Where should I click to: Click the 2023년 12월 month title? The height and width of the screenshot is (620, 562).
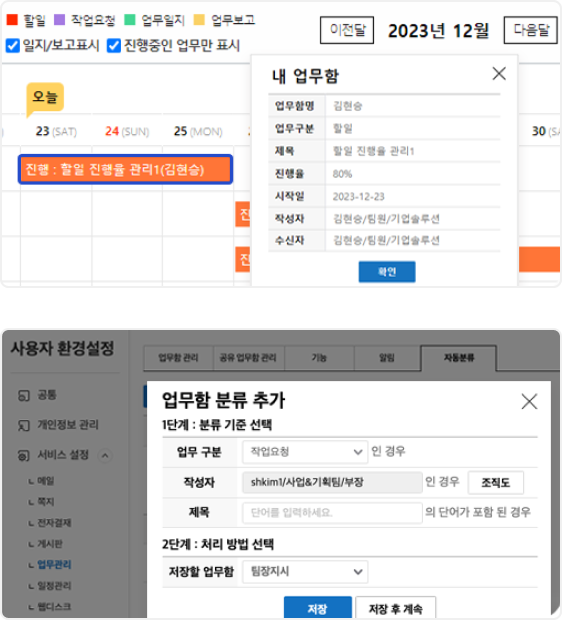click(x=438, y=30)
